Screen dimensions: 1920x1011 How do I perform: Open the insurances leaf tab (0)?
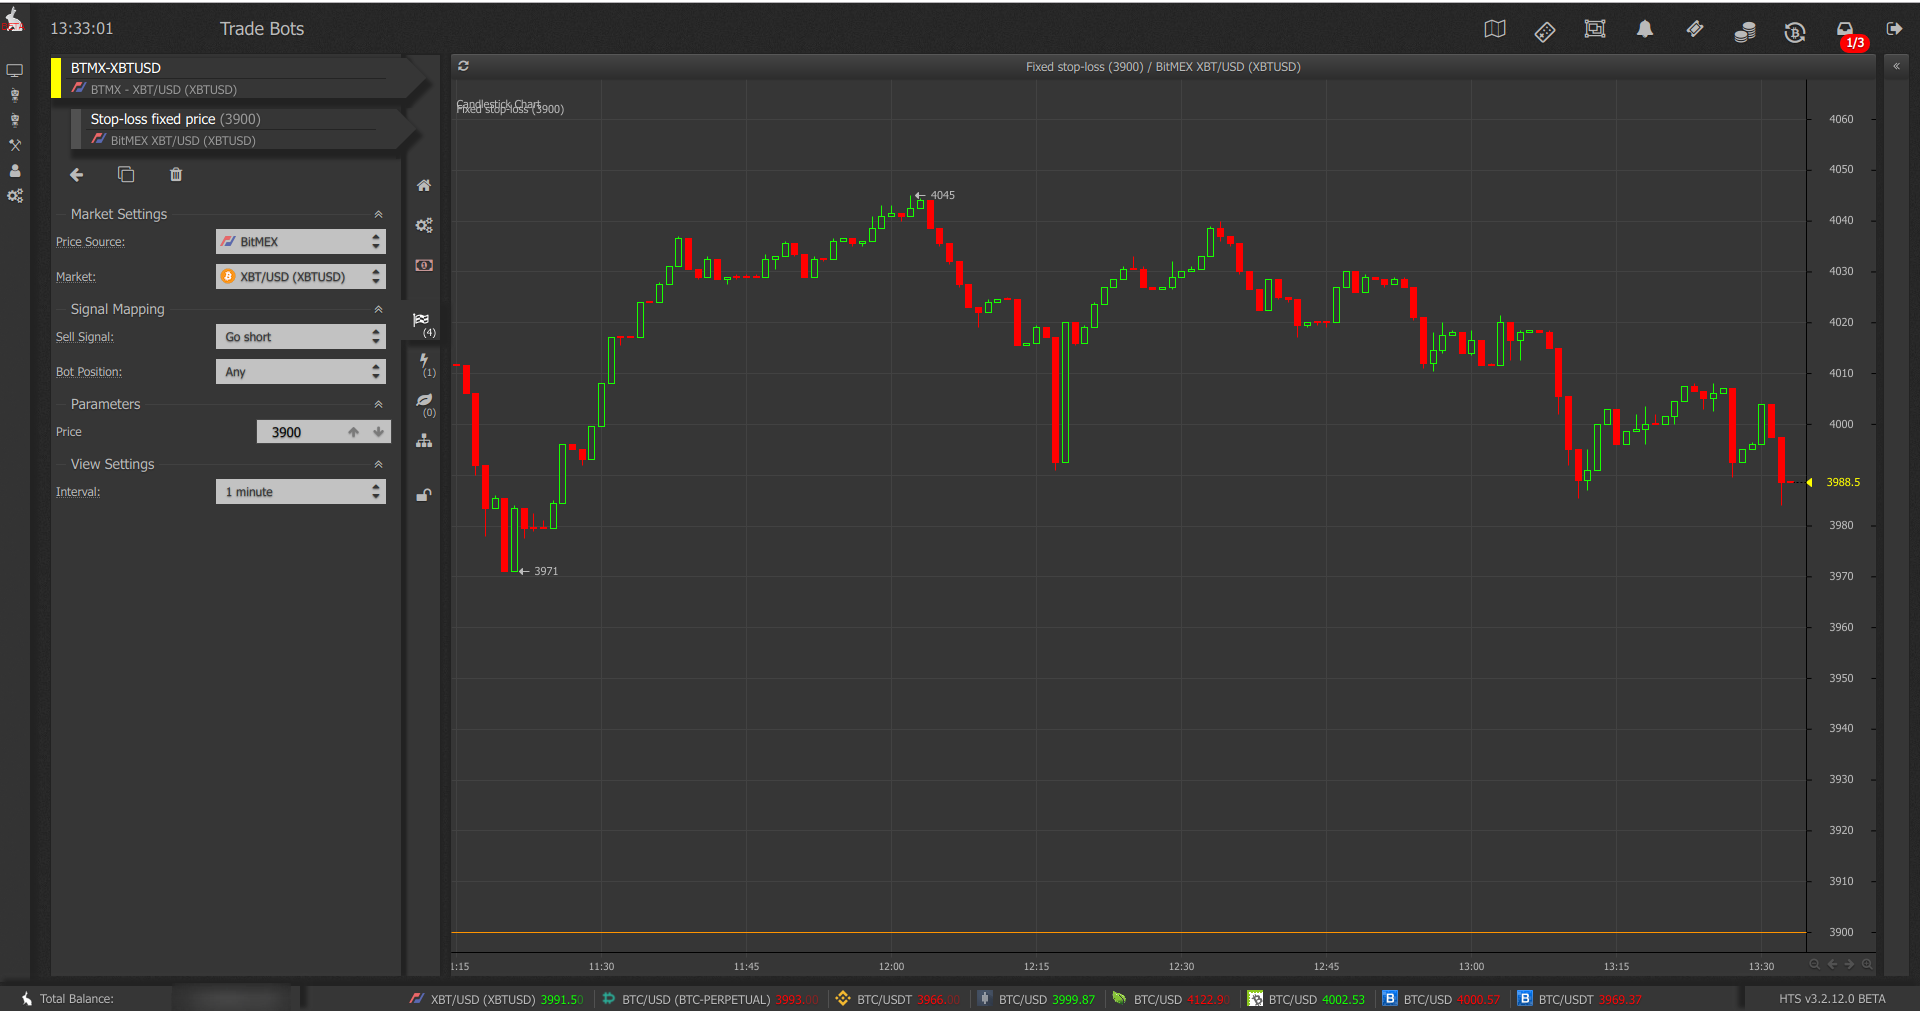[425, 404]
